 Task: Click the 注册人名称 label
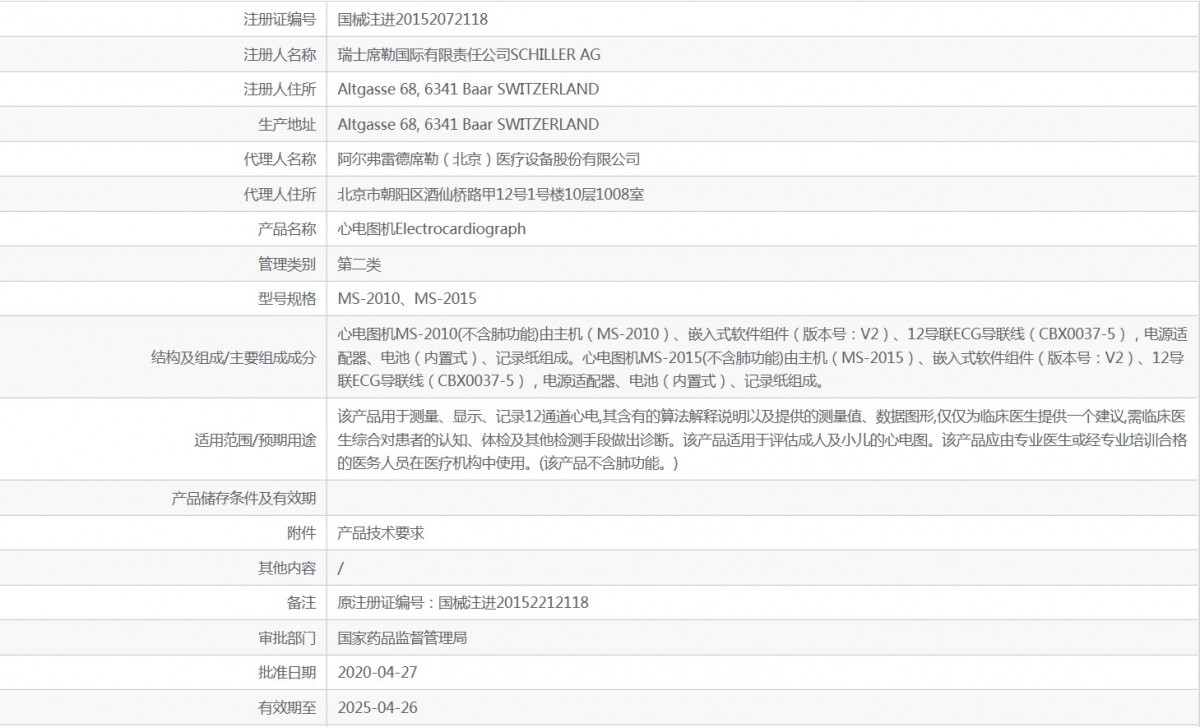[280, 54]
